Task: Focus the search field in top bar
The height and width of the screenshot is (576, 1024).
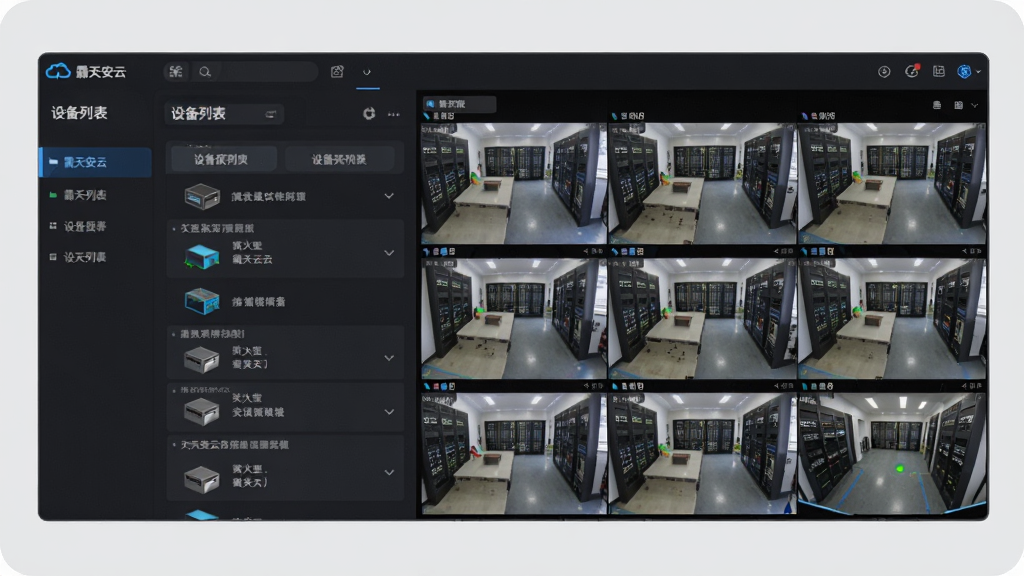Action: click(255, 72)
